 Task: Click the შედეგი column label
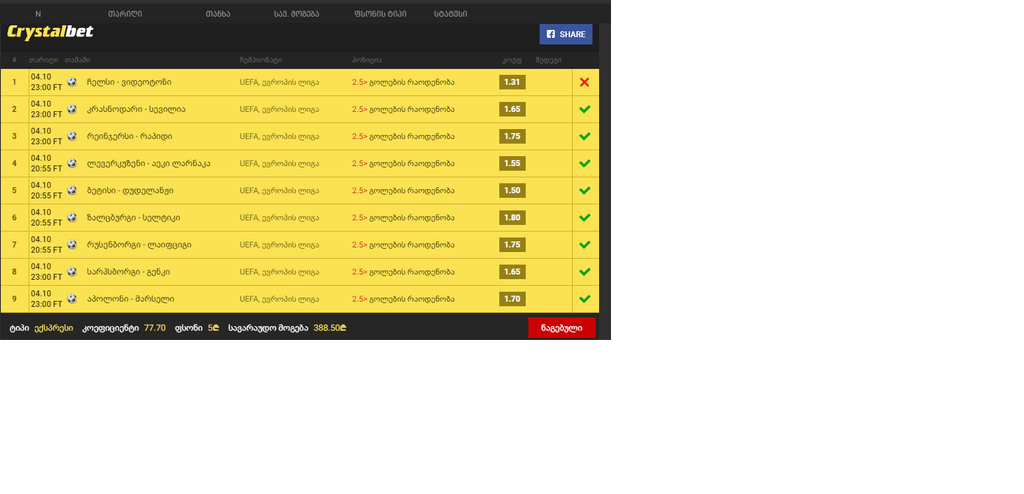(548, 60)
